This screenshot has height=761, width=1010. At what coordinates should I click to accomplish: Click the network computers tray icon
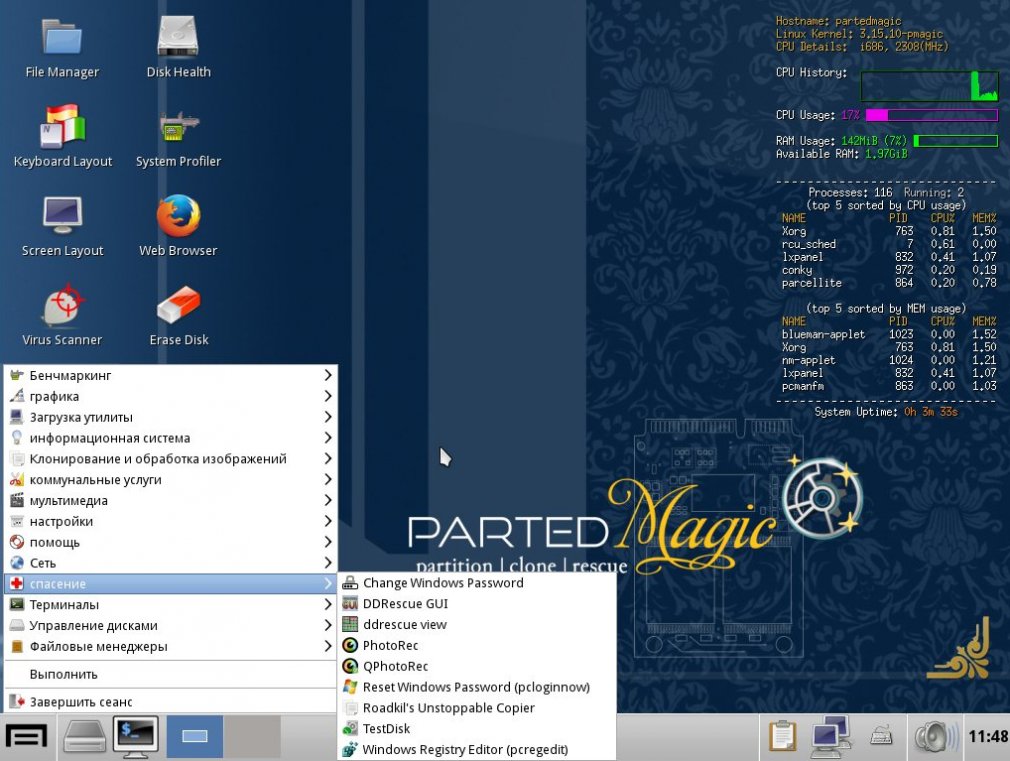tap(831, 736)
